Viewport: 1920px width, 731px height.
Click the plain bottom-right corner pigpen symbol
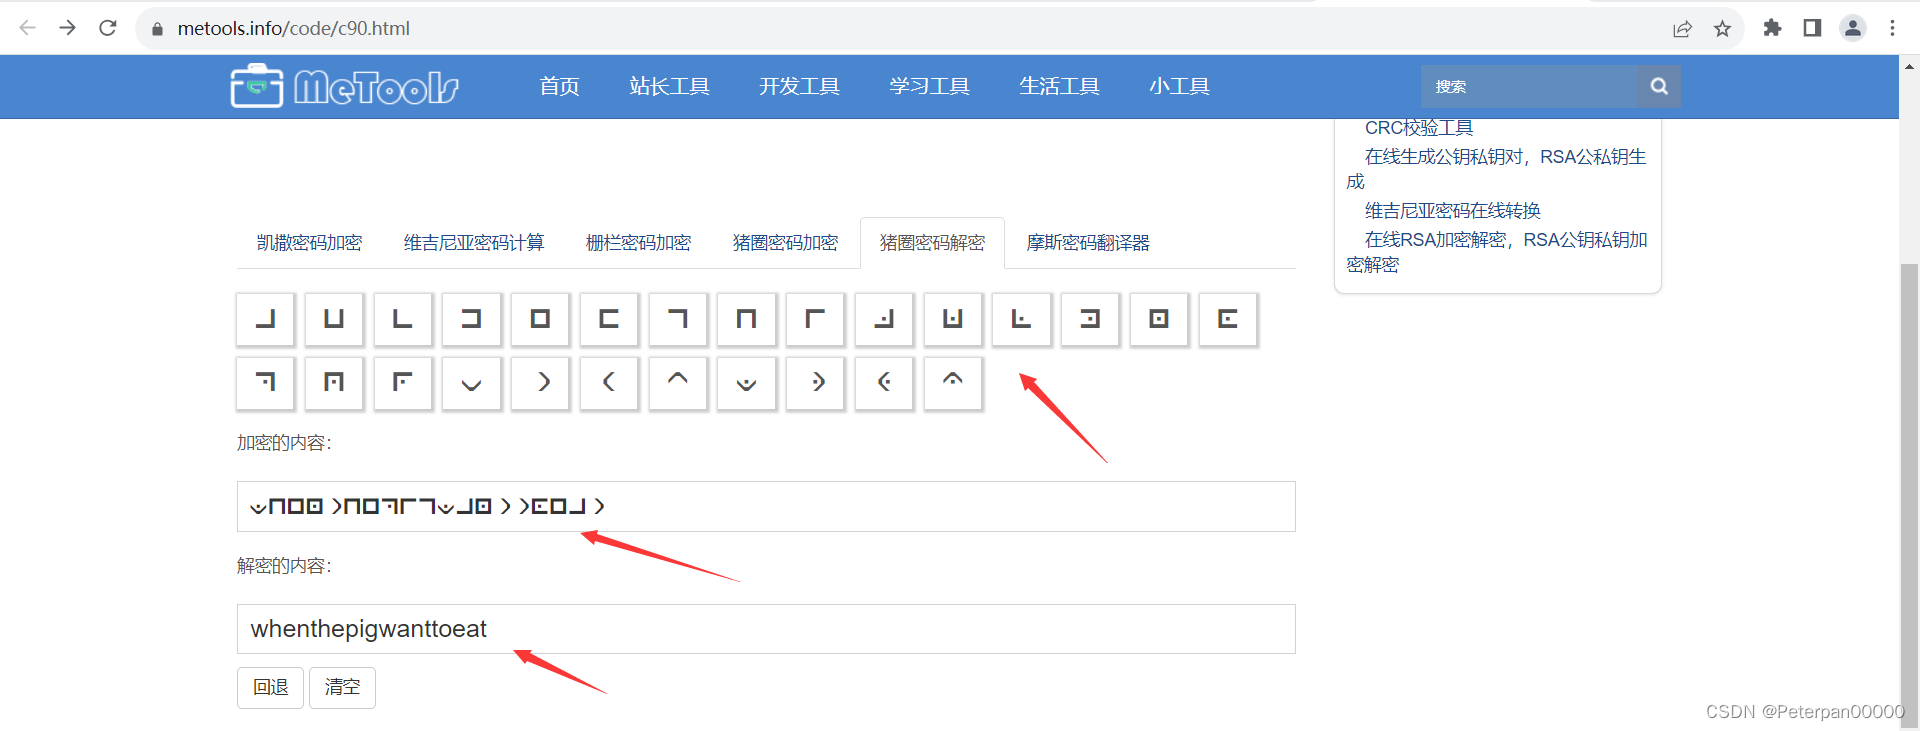265,319
